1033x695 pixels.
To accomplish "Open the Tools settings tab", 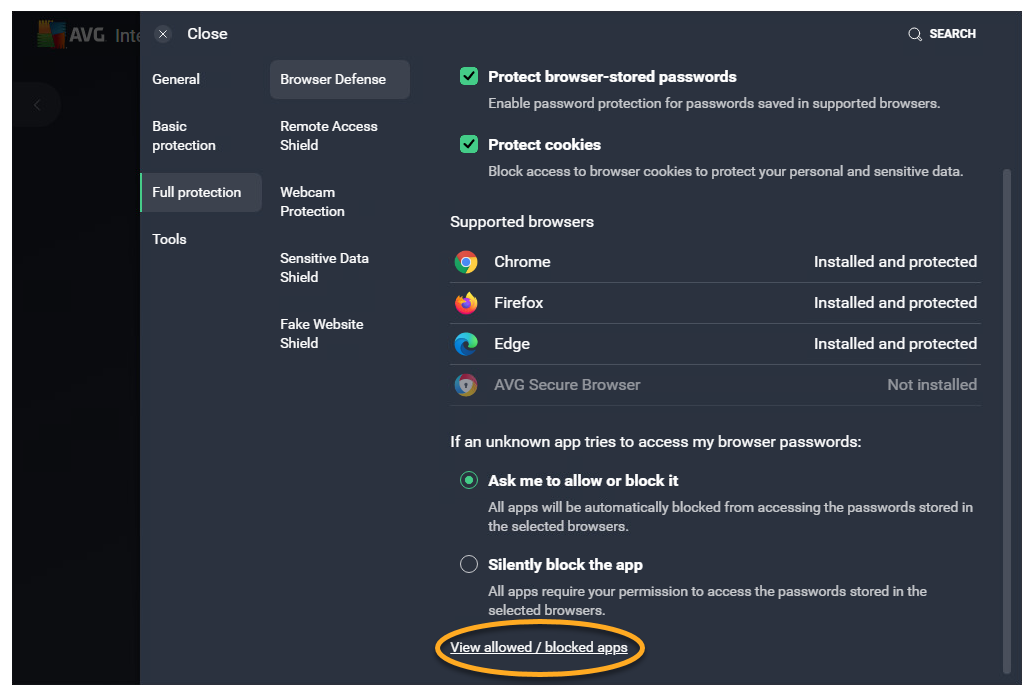I will 170,239.
